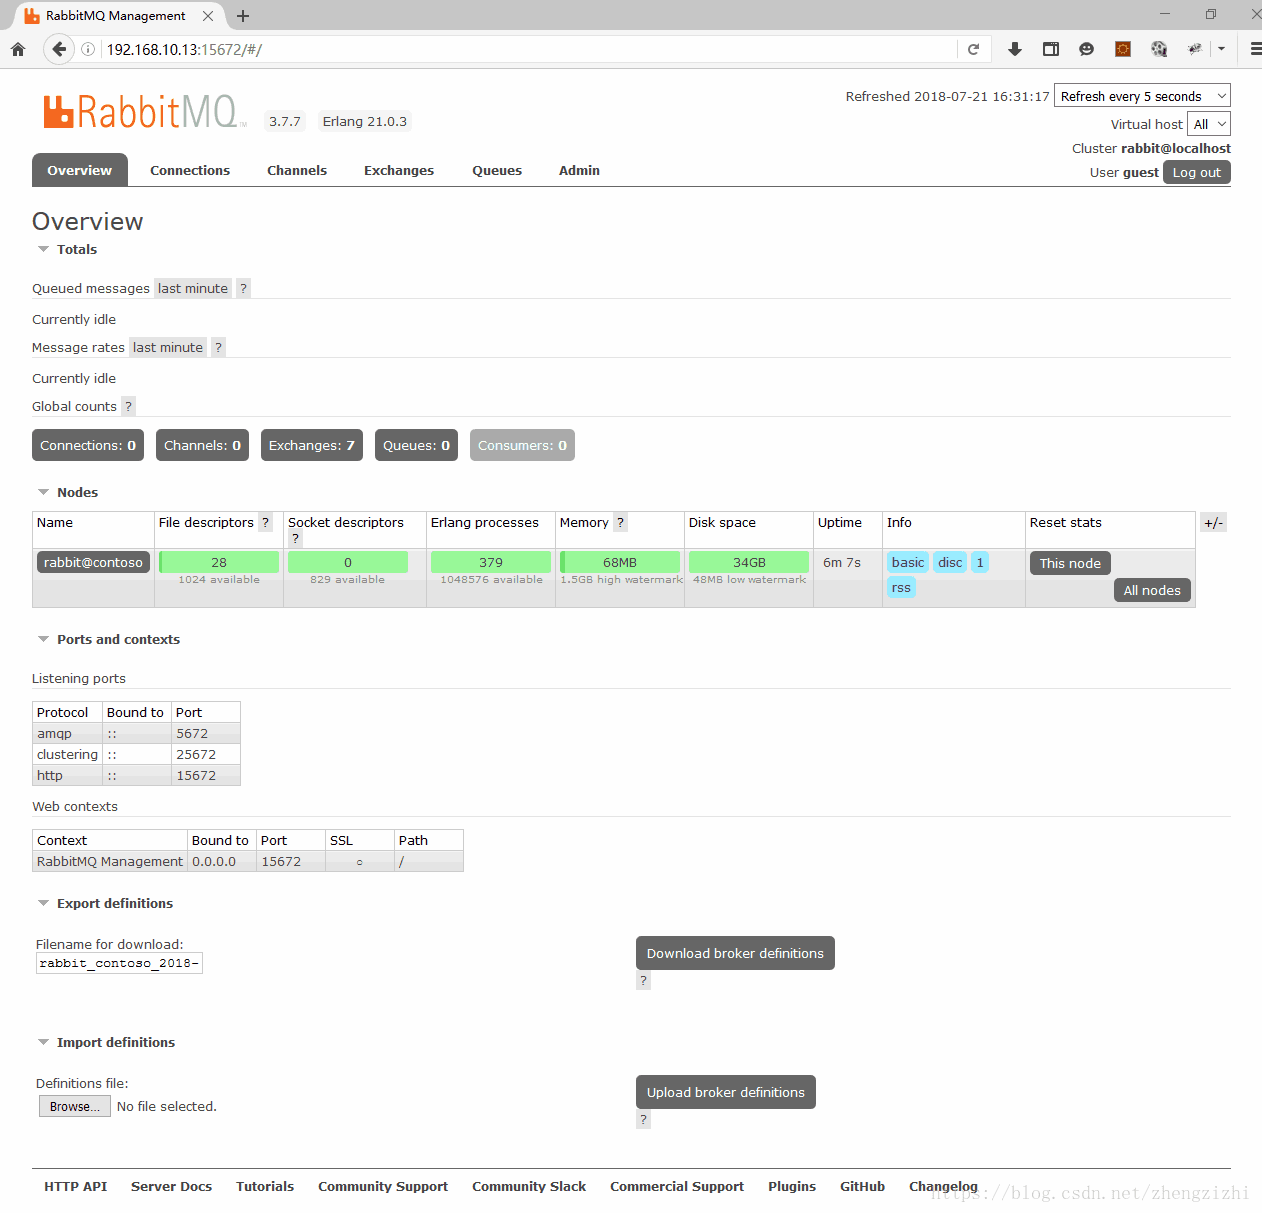1262x1213 pixels.
Task: Open a new browser tab with plus
Action: coord(243,16)
